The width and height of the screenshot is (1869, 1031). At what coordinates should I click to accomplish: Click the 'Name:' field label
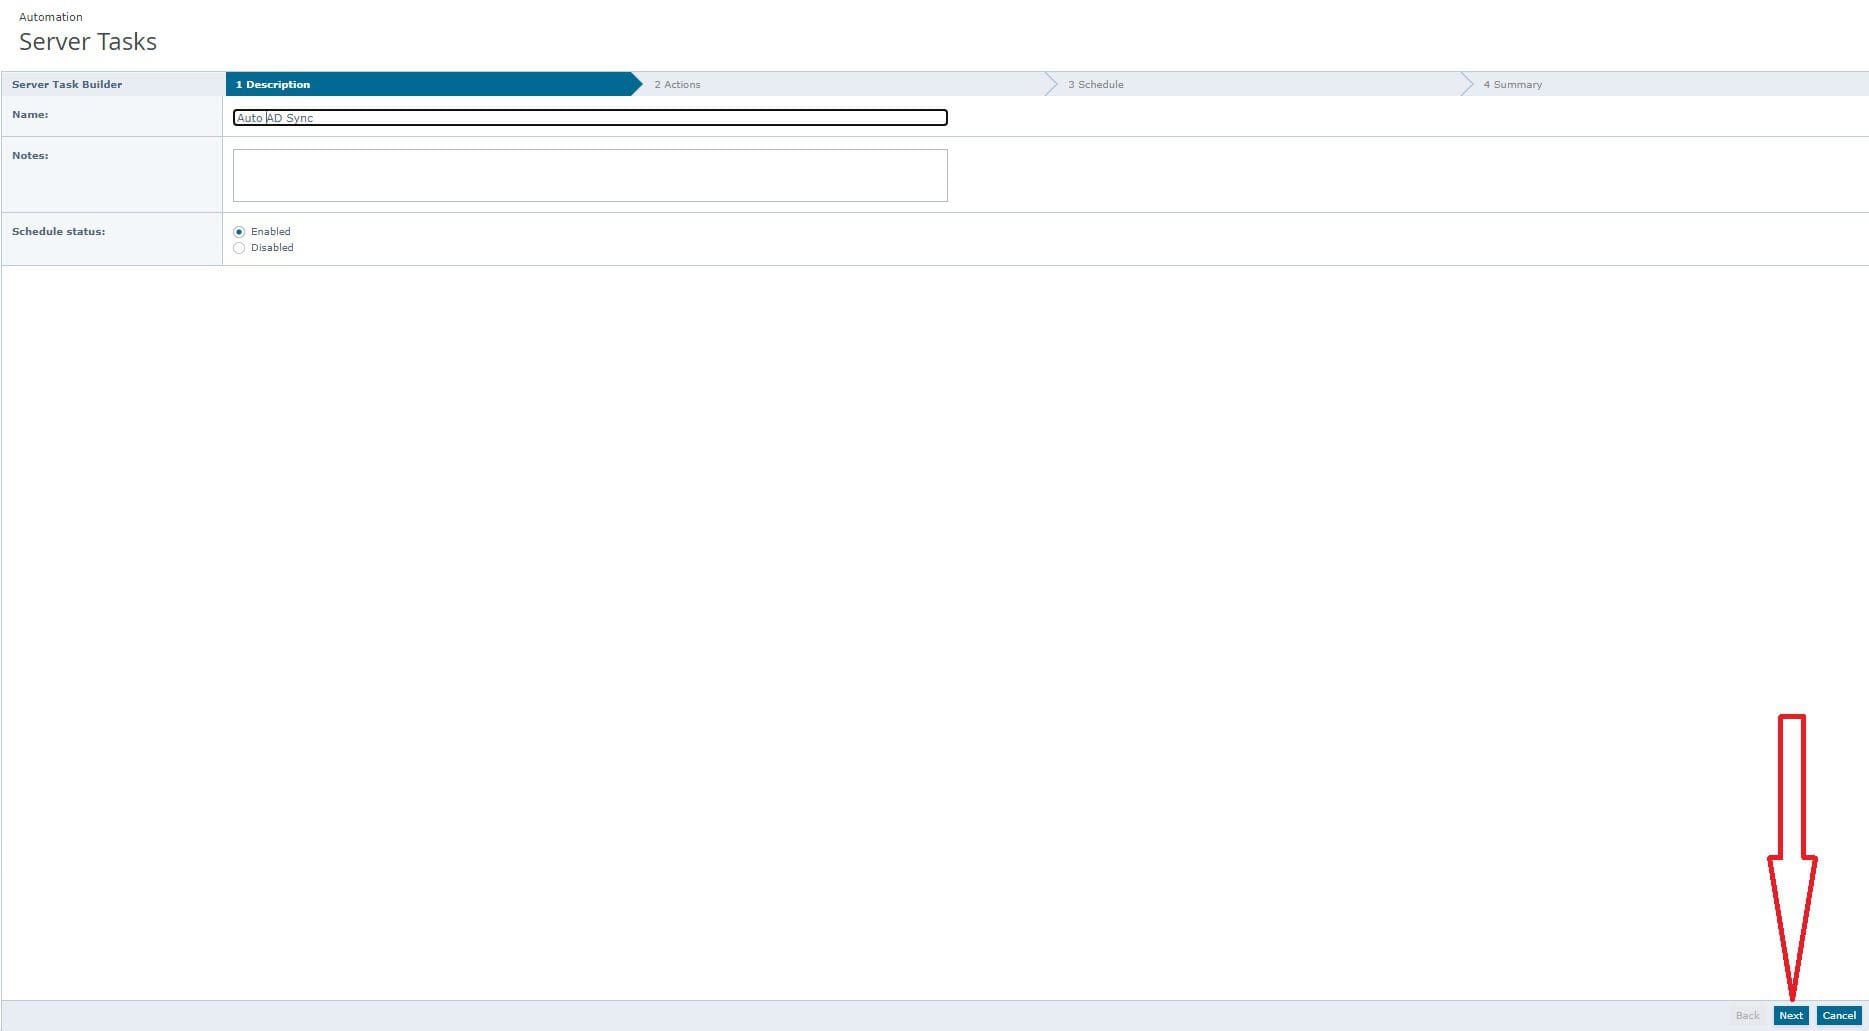(x=30, y=115)
